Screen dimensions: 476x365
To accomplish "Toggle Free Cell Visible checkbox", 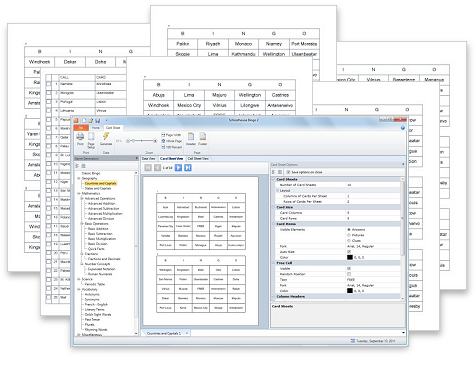I will [x=349, y=268].
